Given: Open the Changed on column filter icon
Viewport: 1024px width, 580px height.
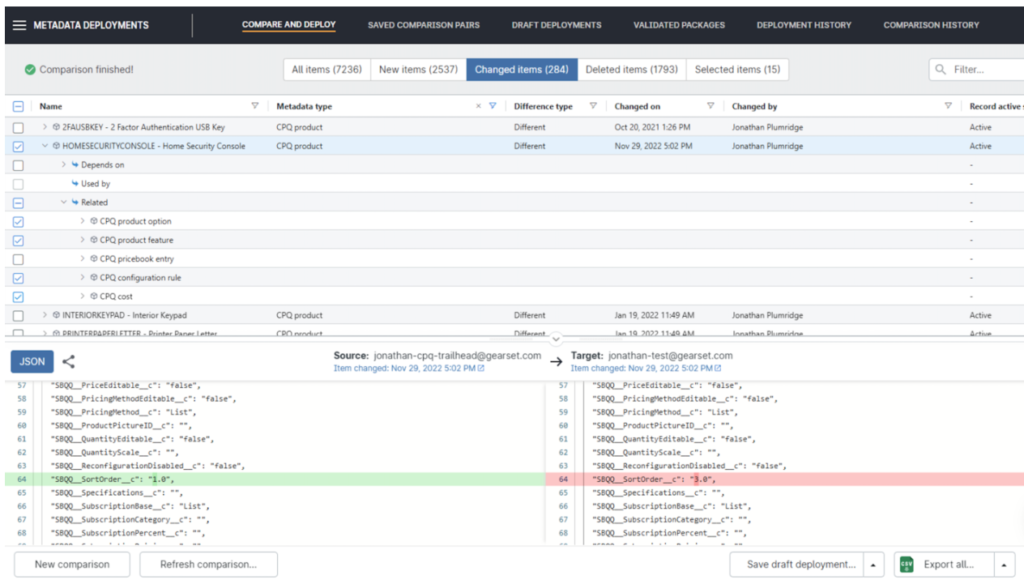Looking at the screenshot, I should 711,106.
